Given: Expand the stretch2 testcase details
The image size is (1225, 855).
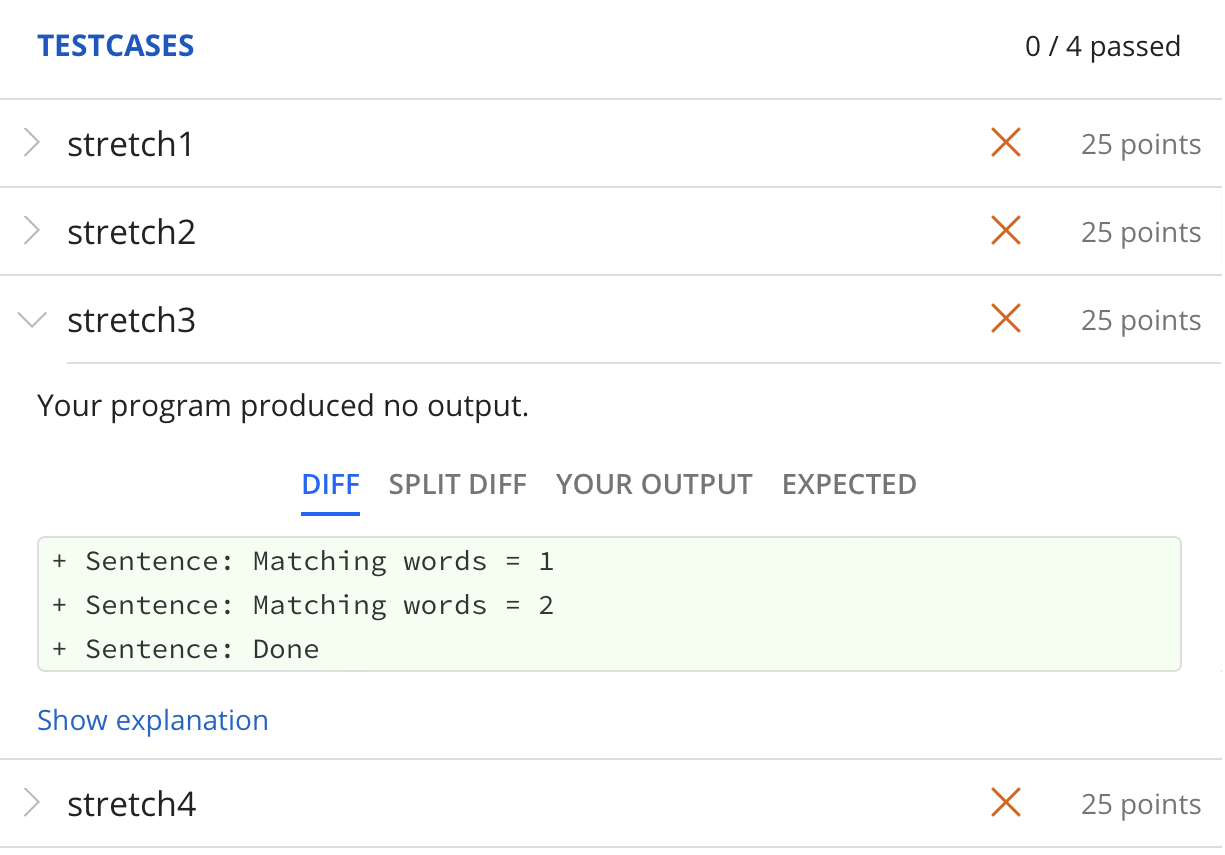Looking at the screenshot, I should (131, 231).
